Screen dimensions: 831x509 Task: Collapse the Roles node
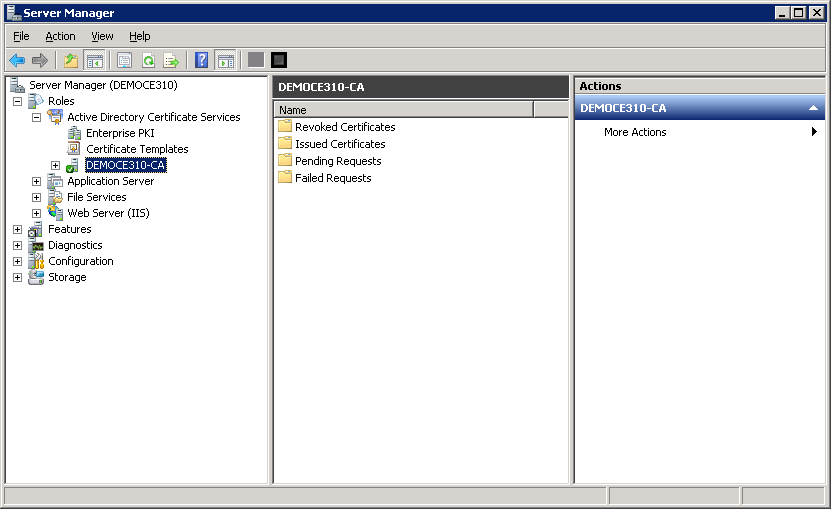pyautogui.click(x=17, y=101)
